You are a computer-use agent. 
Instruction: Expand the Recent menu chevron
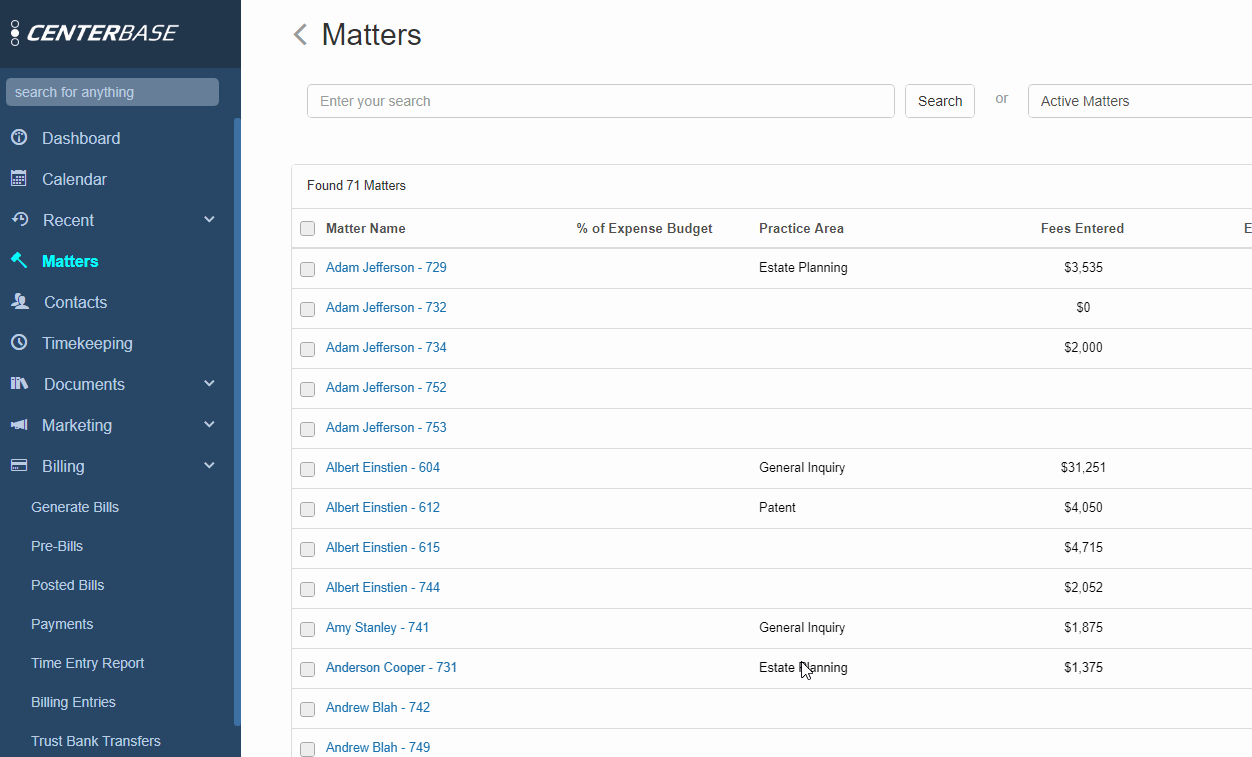click(209, 220)
